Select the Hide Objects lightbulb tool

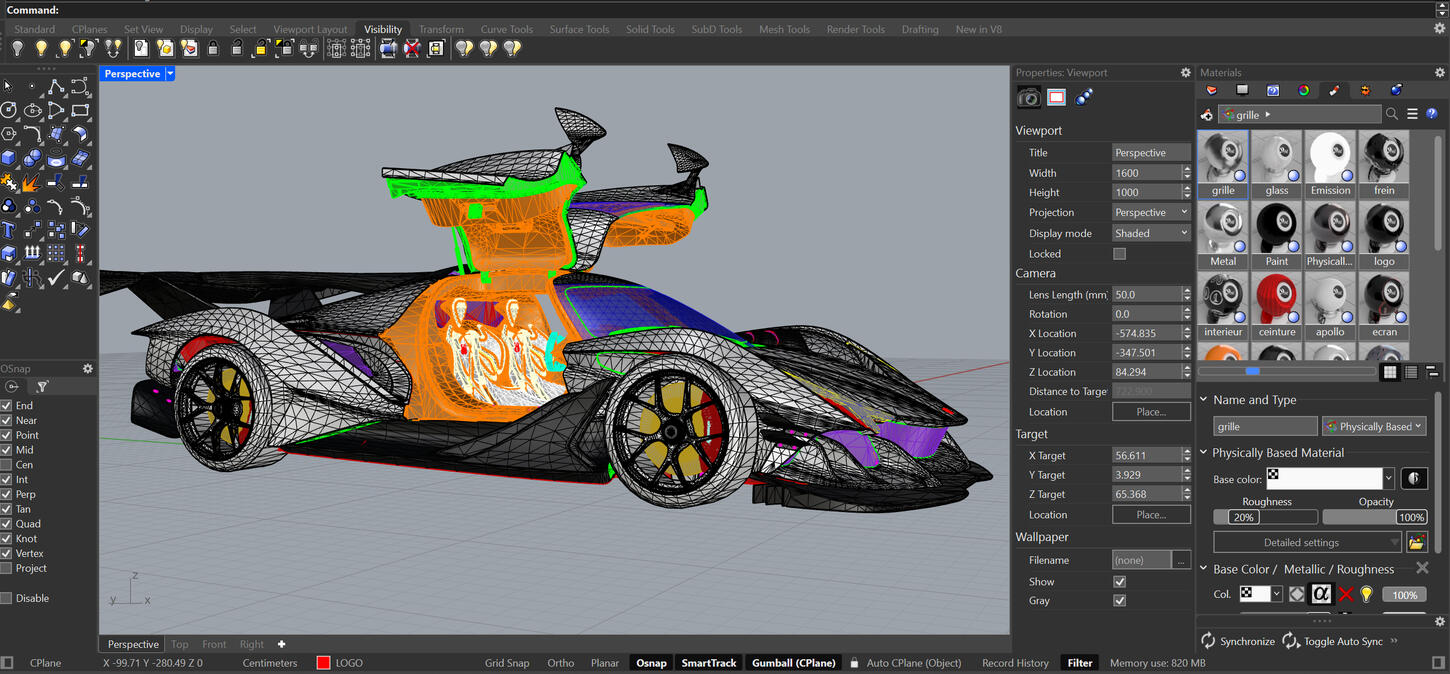pyautogui.click(x=17, y=47)
